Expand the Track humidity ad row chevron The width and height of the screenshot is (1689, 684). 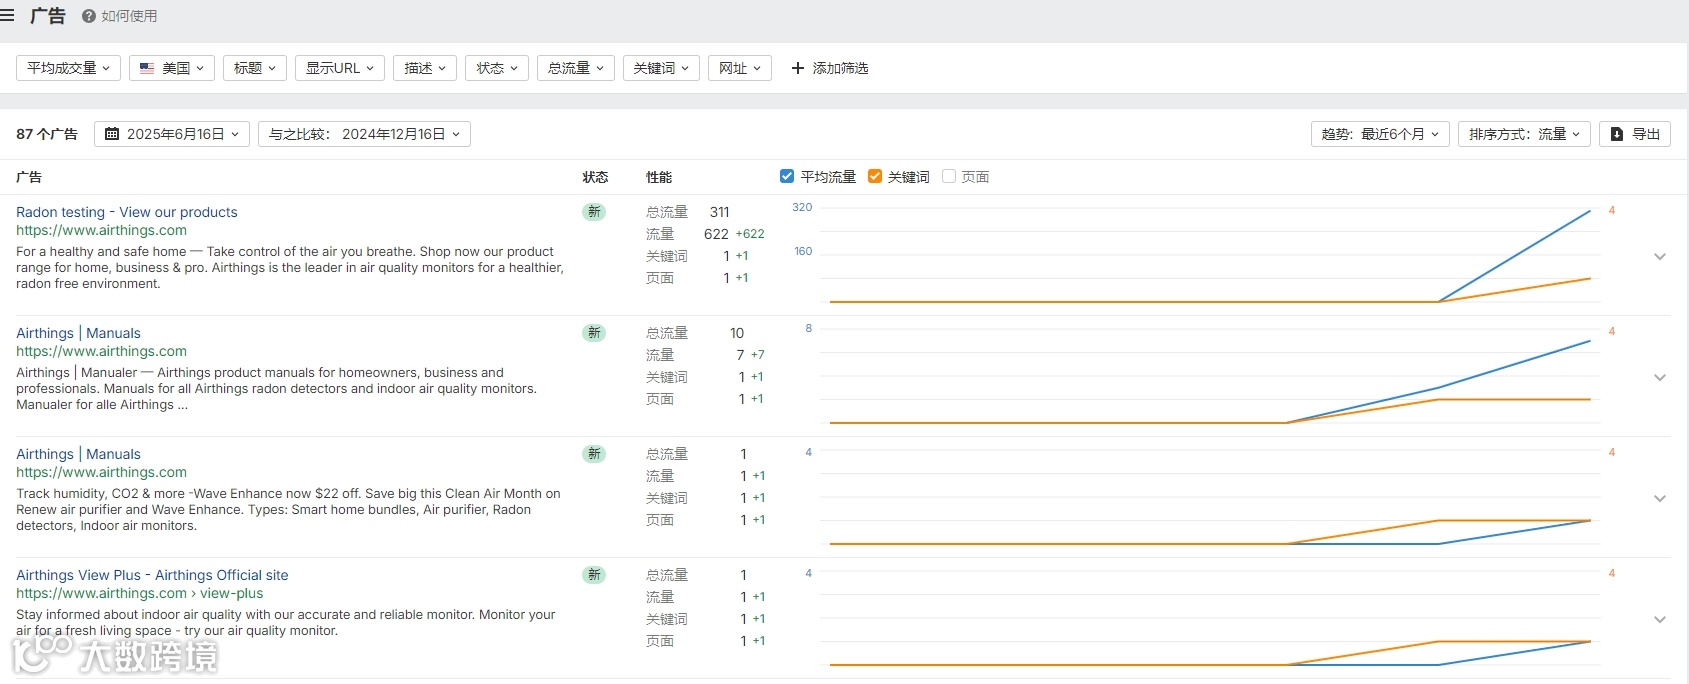tap(1660, 498)
